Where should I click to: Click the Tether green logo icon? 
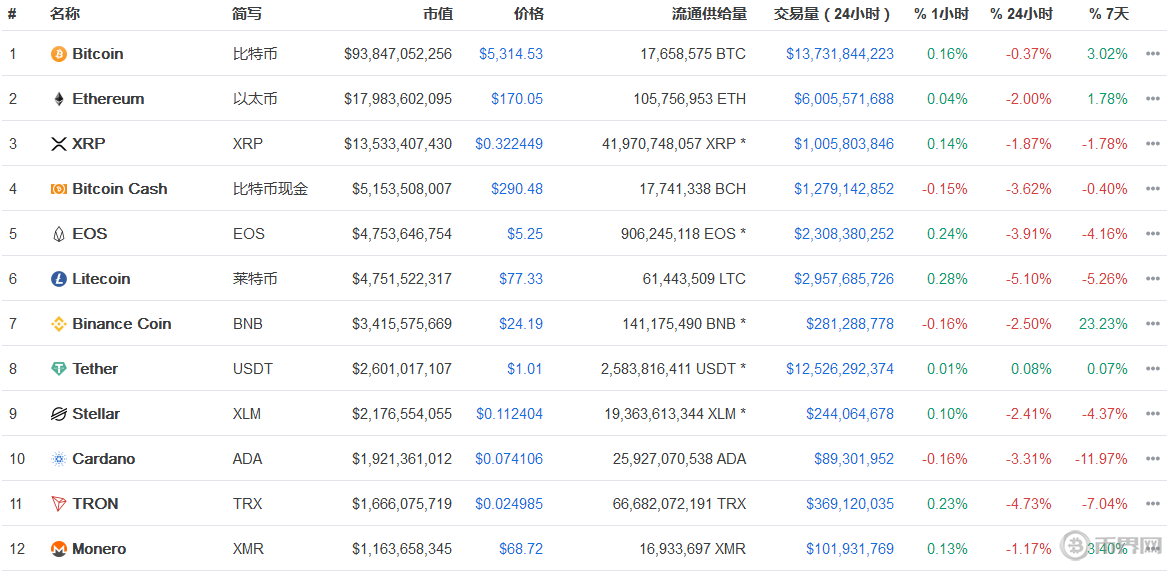pyautogui.click(x=59, y=369)
